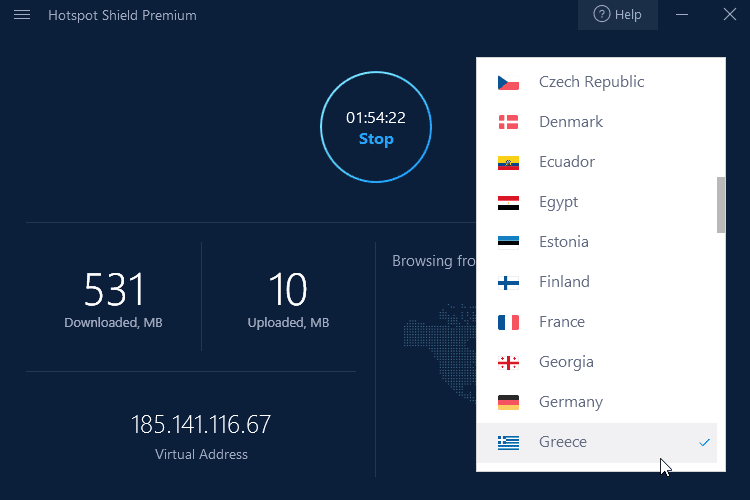
Task: Open the hamburger menu
Action: tap(22, 15)
